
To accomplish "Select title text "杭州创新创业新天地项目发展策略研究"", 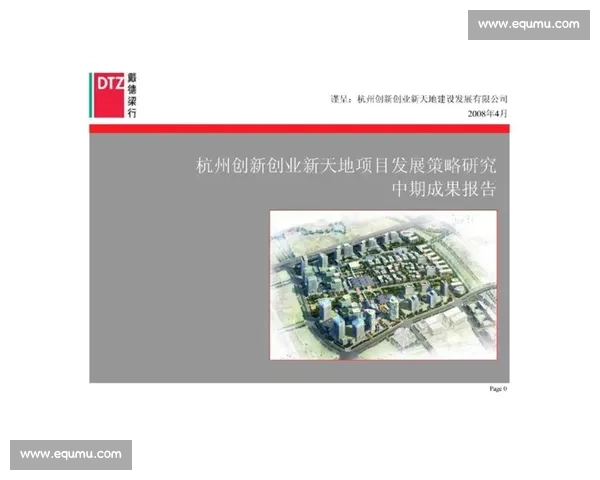I will click(346, 165).
